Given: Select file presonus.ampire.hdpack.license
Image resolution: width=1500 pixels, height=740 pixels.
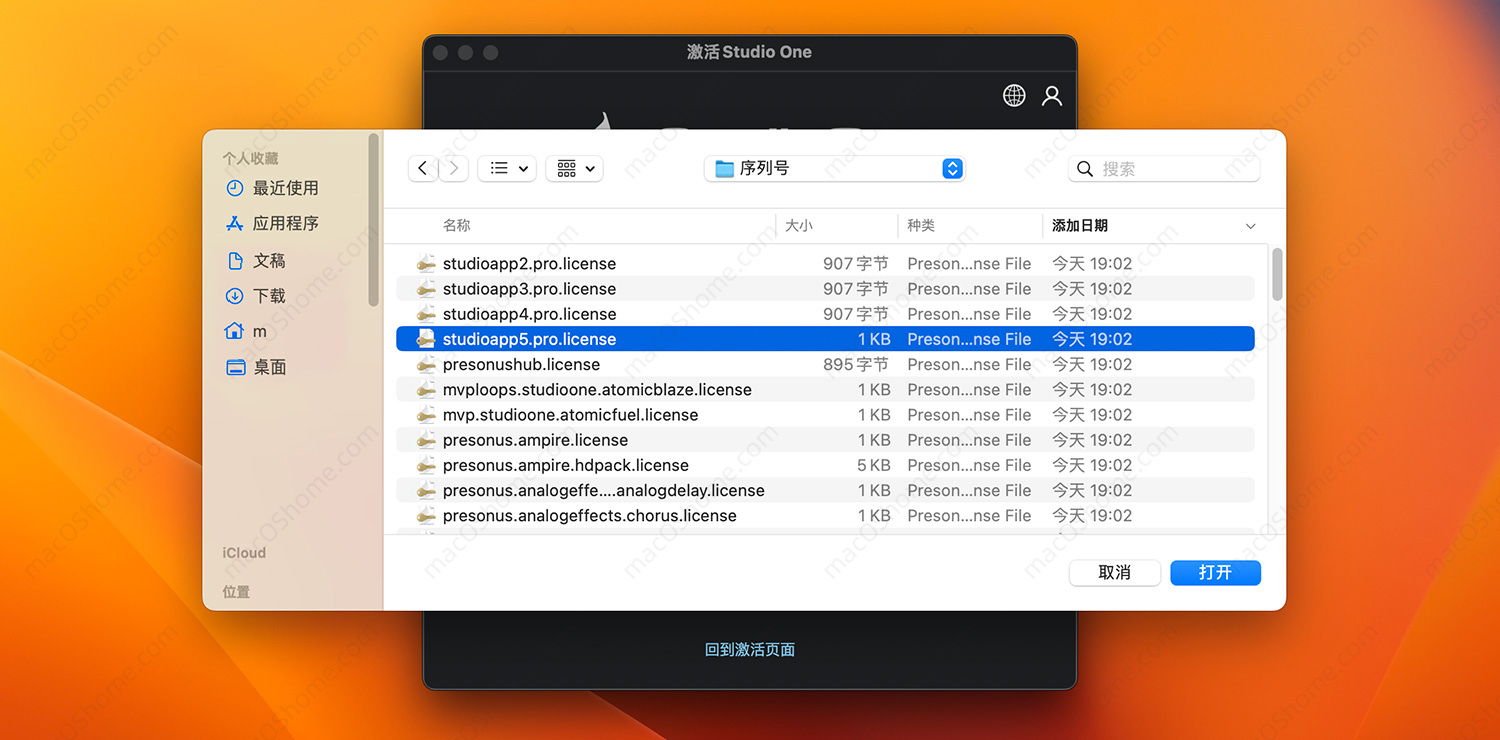Looking at the screenshot, I should (825, 465).
